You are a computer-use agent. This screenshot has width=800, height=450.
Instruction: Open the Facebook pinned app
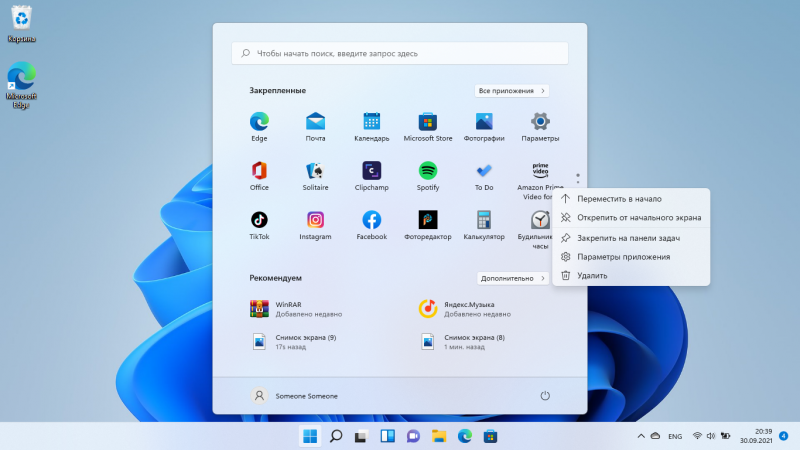(371, 219)
